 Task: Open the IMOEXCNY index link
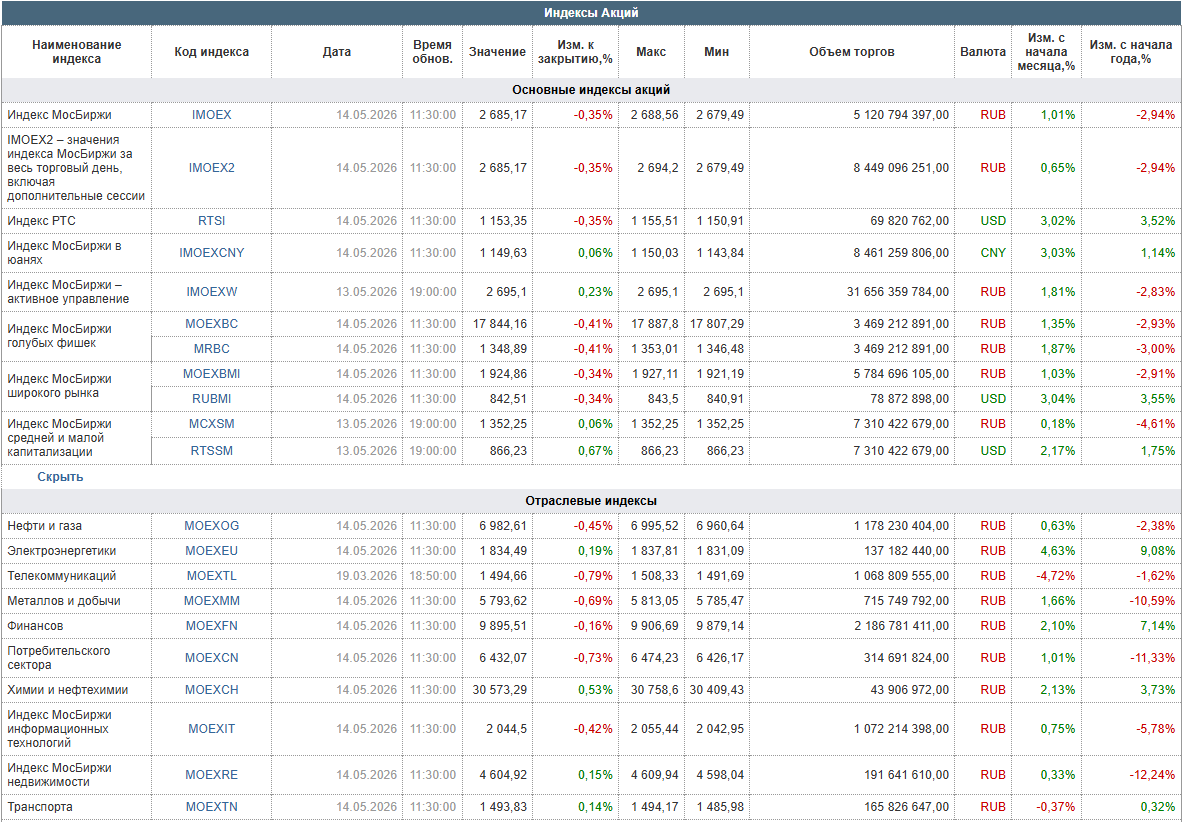[211, 253]
